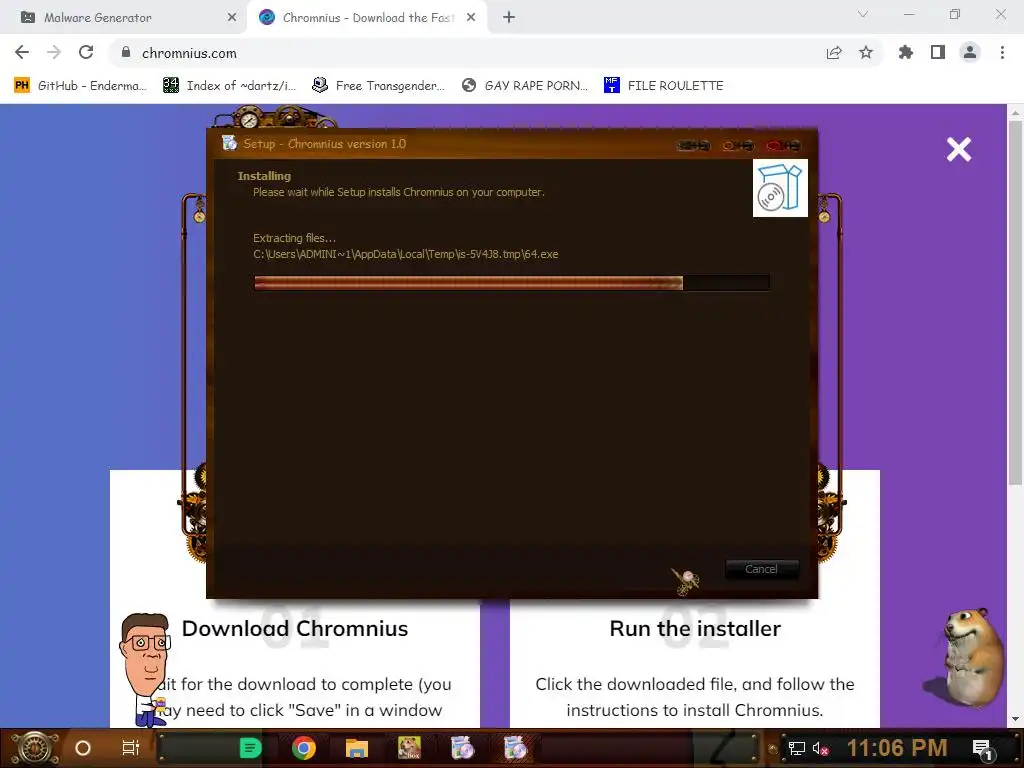The width and height of the screenshot is (1024, 768).
Task: Select first setup installer taskbar icon
Action: point(462,748)
